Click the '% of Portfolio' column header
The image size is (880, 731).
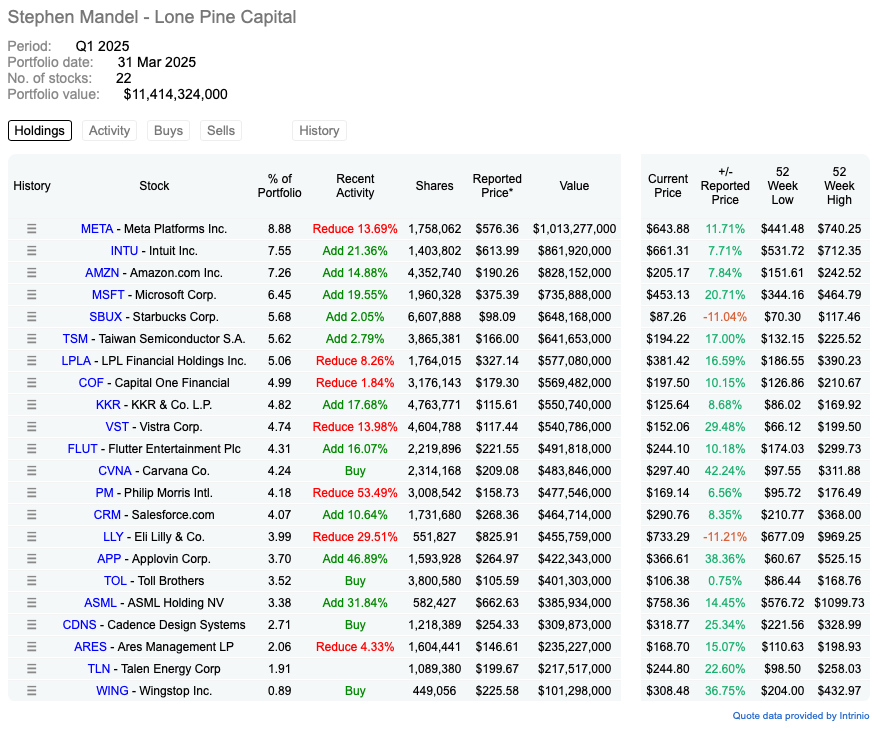click(x=279, y=186)
